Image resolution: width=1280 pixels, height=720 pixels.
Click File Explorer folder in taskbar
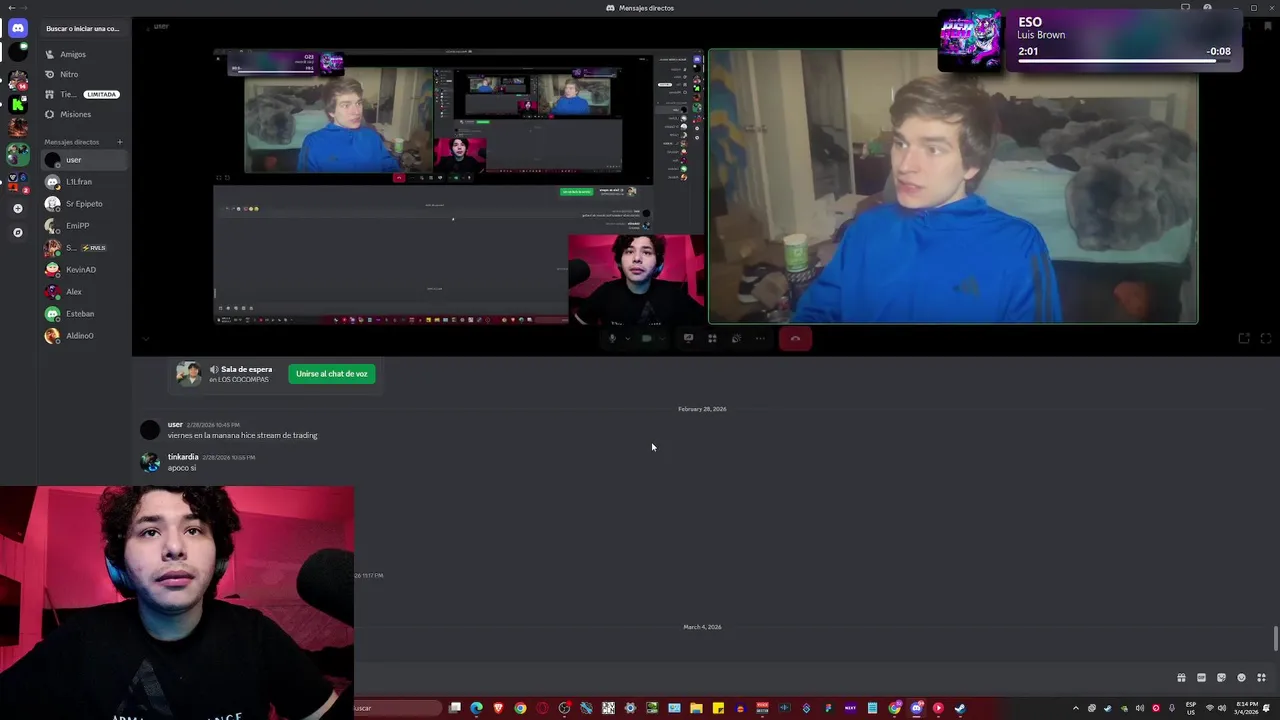coord(696,708)
